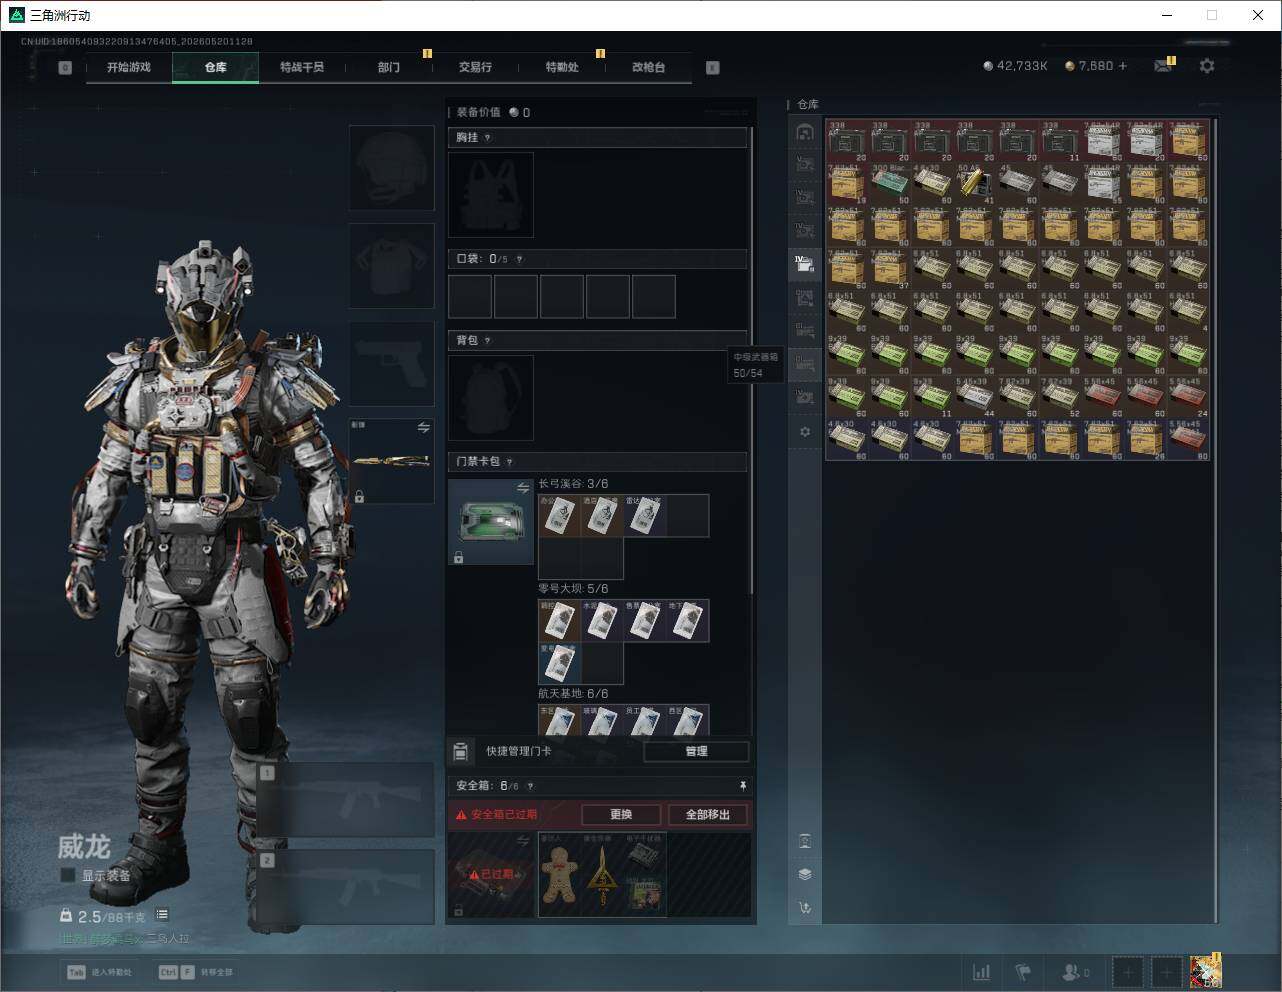
Task: Select the empty pistol slot
Action: 391,363
